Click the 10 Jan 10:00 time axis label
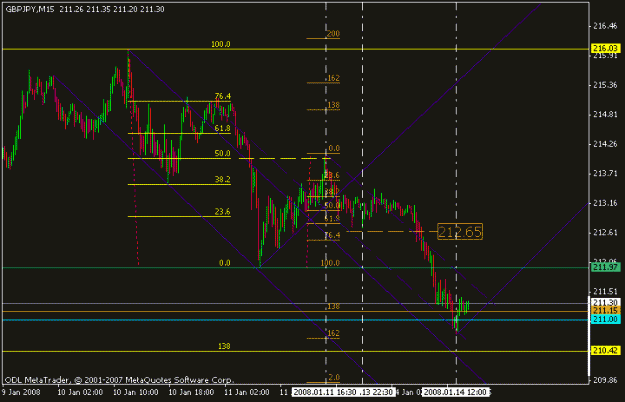 coord(136,392)
